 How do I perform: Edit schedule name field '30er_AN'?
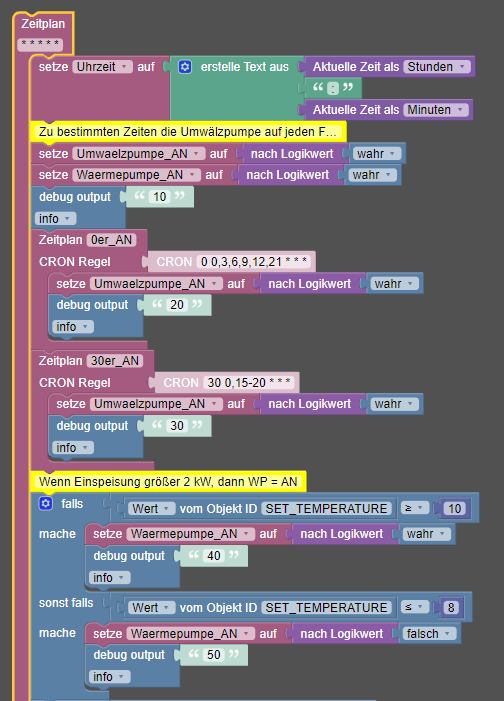click(115, 361)
